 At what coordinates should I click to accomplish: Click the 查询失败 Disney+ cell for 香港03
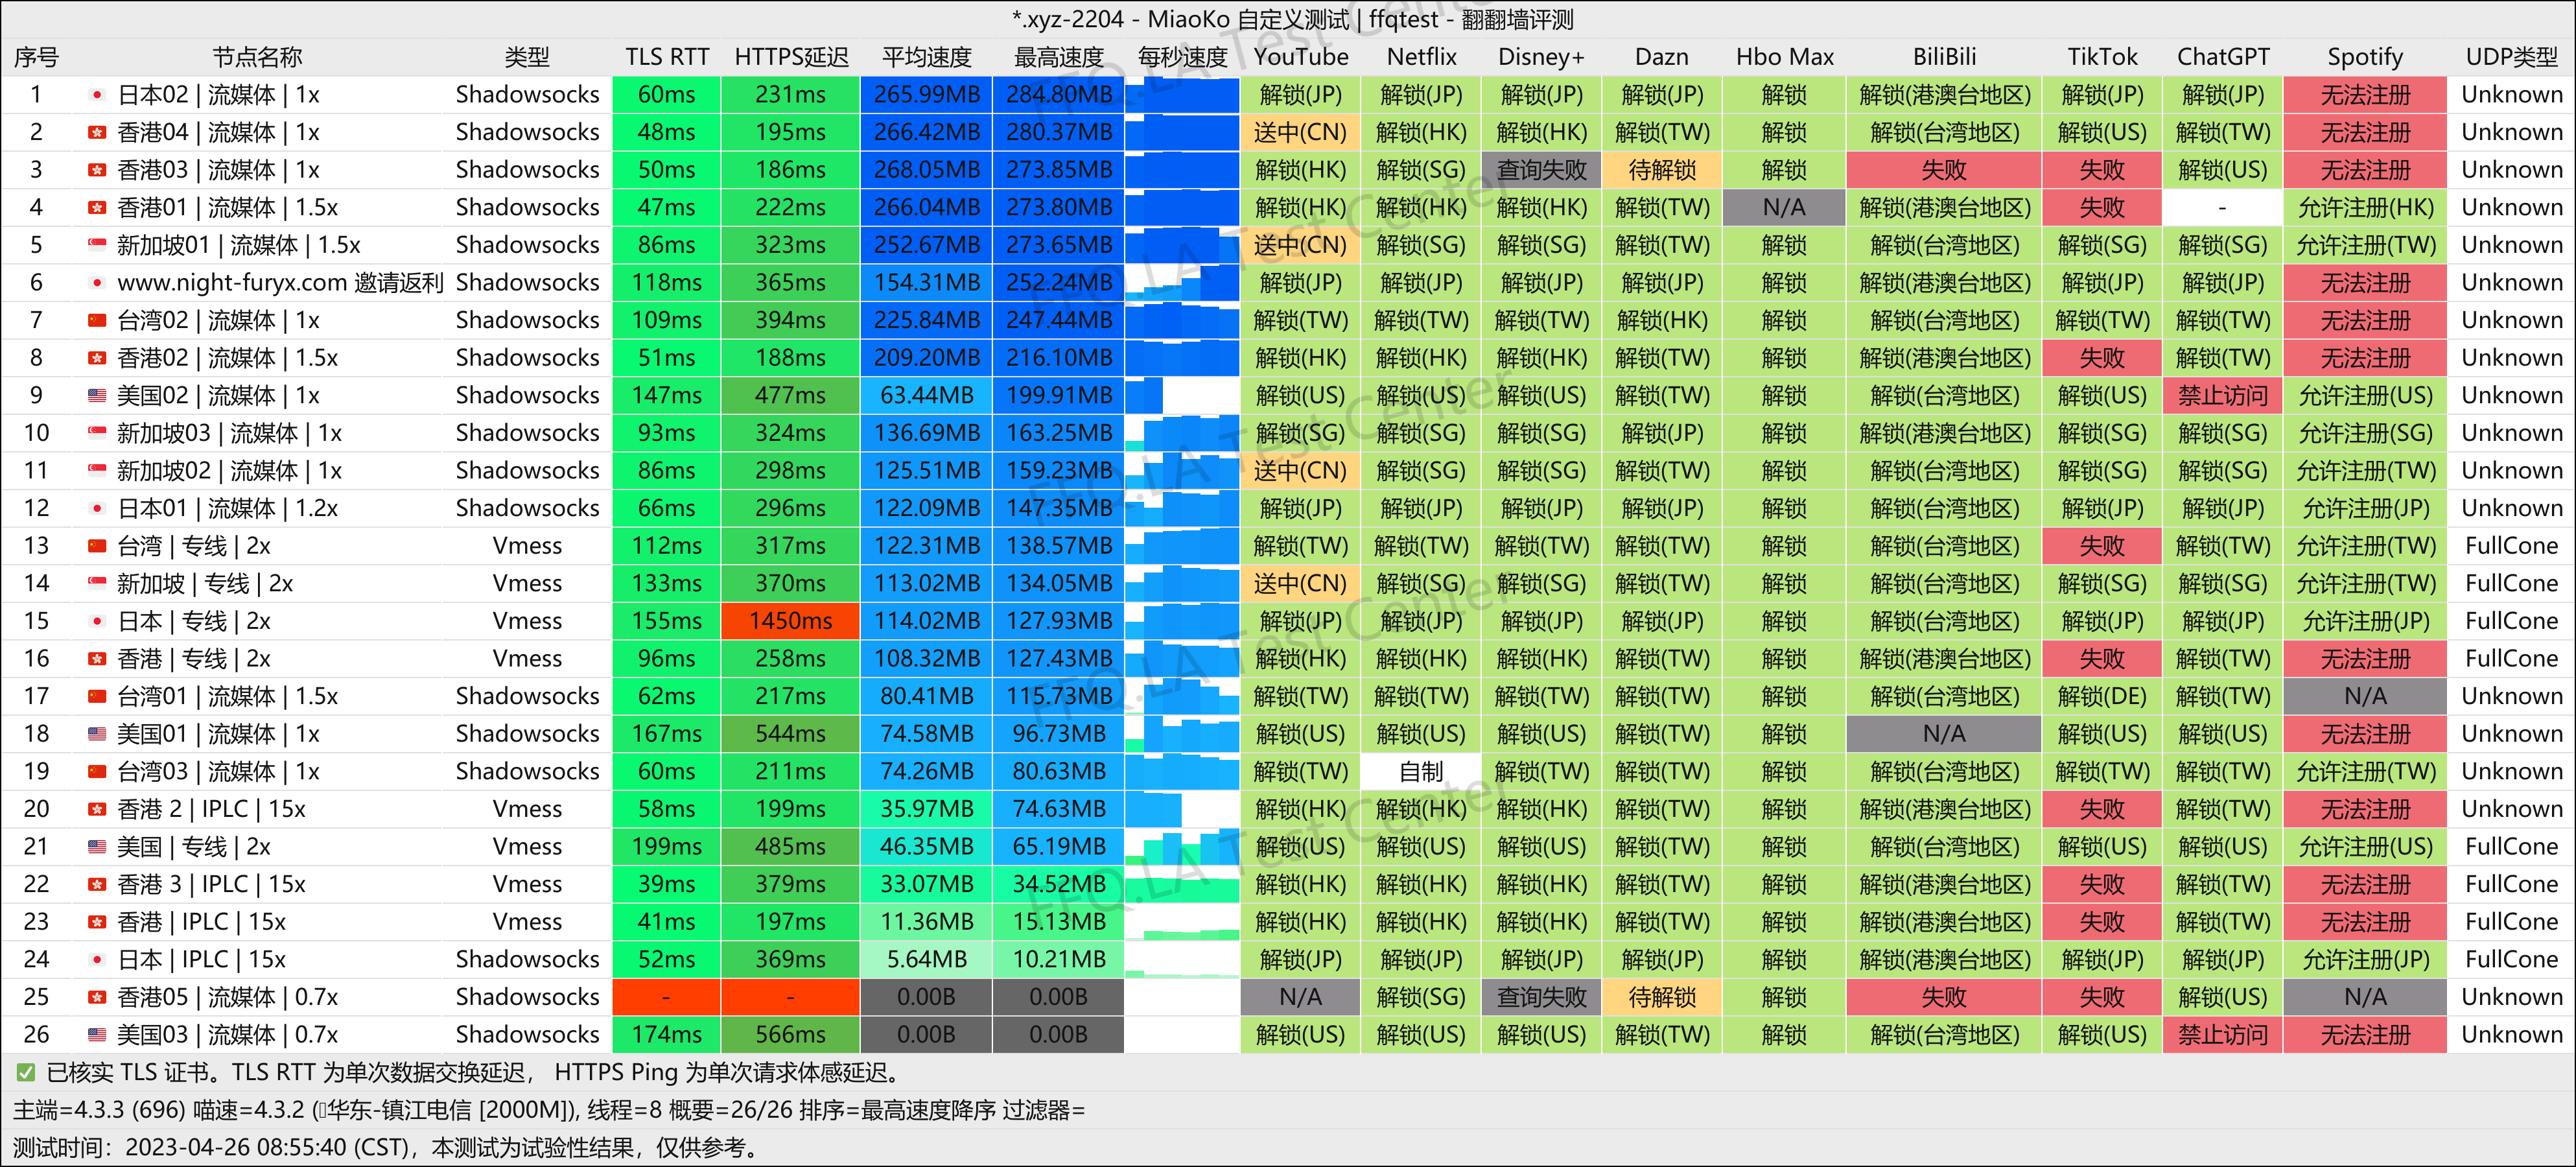[x=1541, y=170]
